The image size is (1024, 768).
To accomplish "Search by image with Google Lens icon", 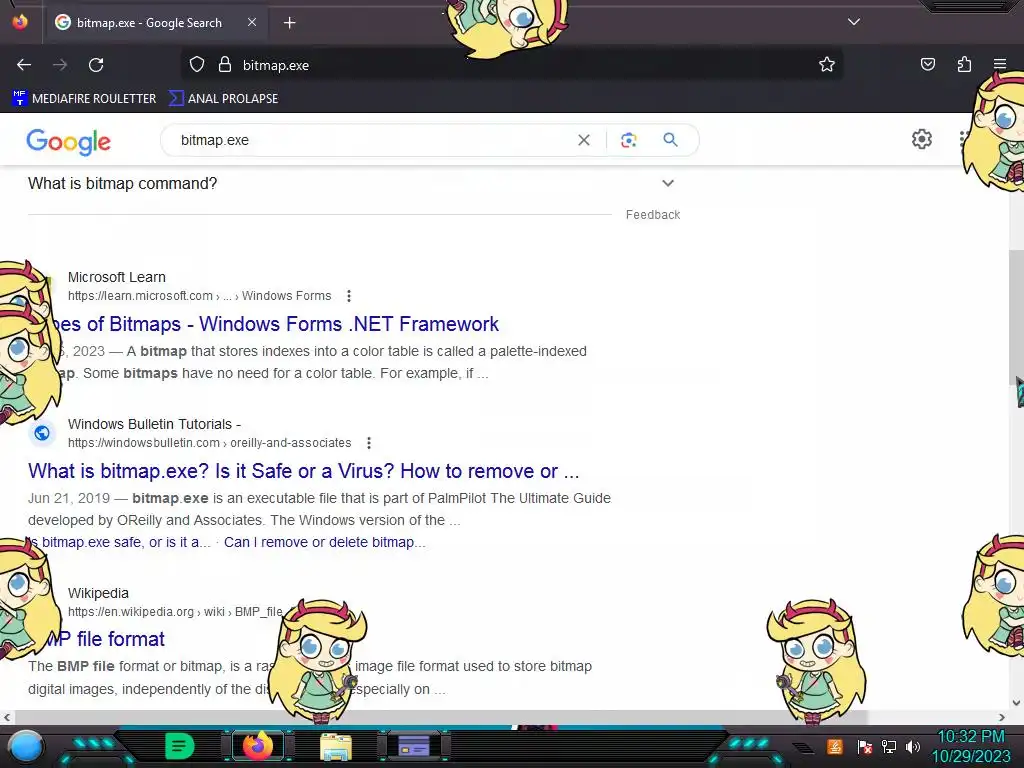I will pos(628,140).
